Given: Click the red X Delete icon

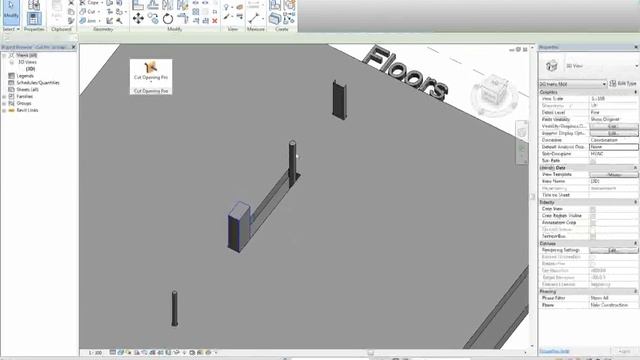Looking at the screenshot, I should point(215,21).
